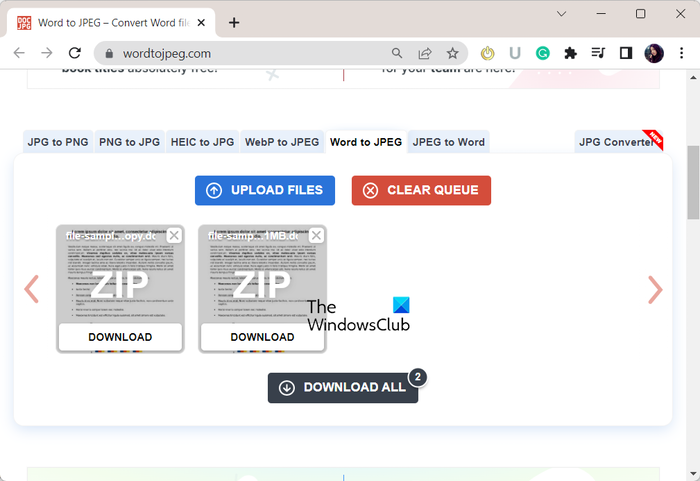Select the Word to JPEG converter tab
This screenshot has width=700, height=481.
point(366,142)
